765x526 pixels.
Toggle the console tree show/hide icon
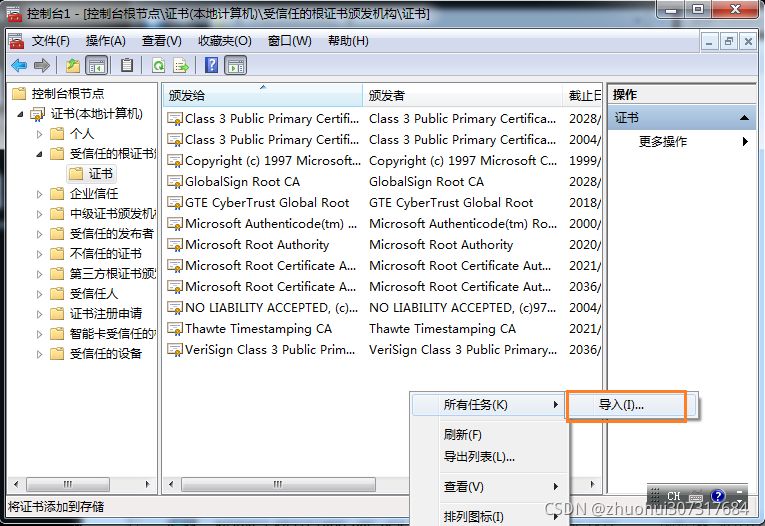point(97,65)
